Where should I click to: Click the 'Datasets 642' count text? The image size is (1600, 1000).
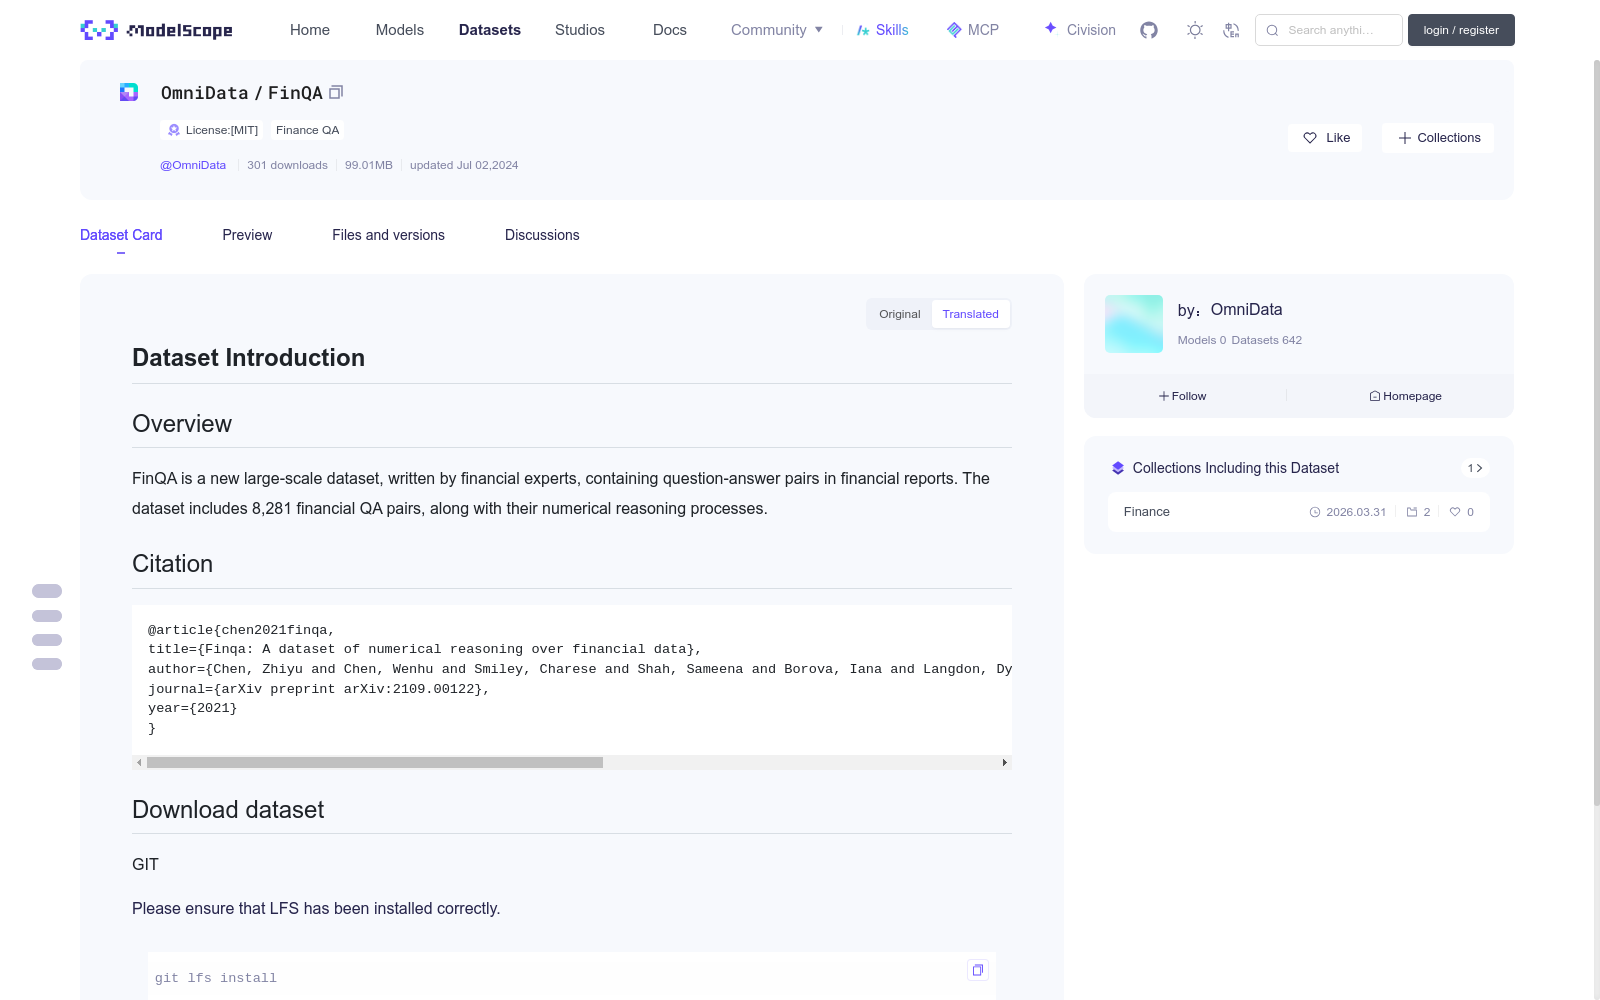1267,340
